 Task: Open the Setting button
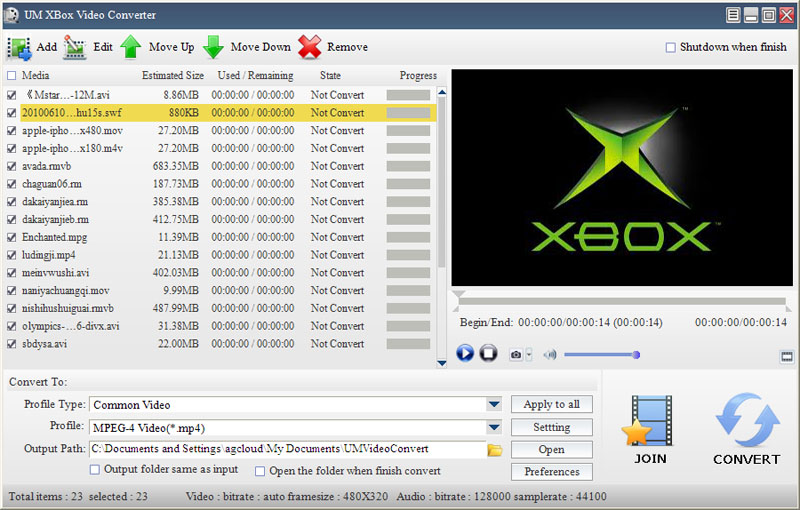click(x=552, y=427)
